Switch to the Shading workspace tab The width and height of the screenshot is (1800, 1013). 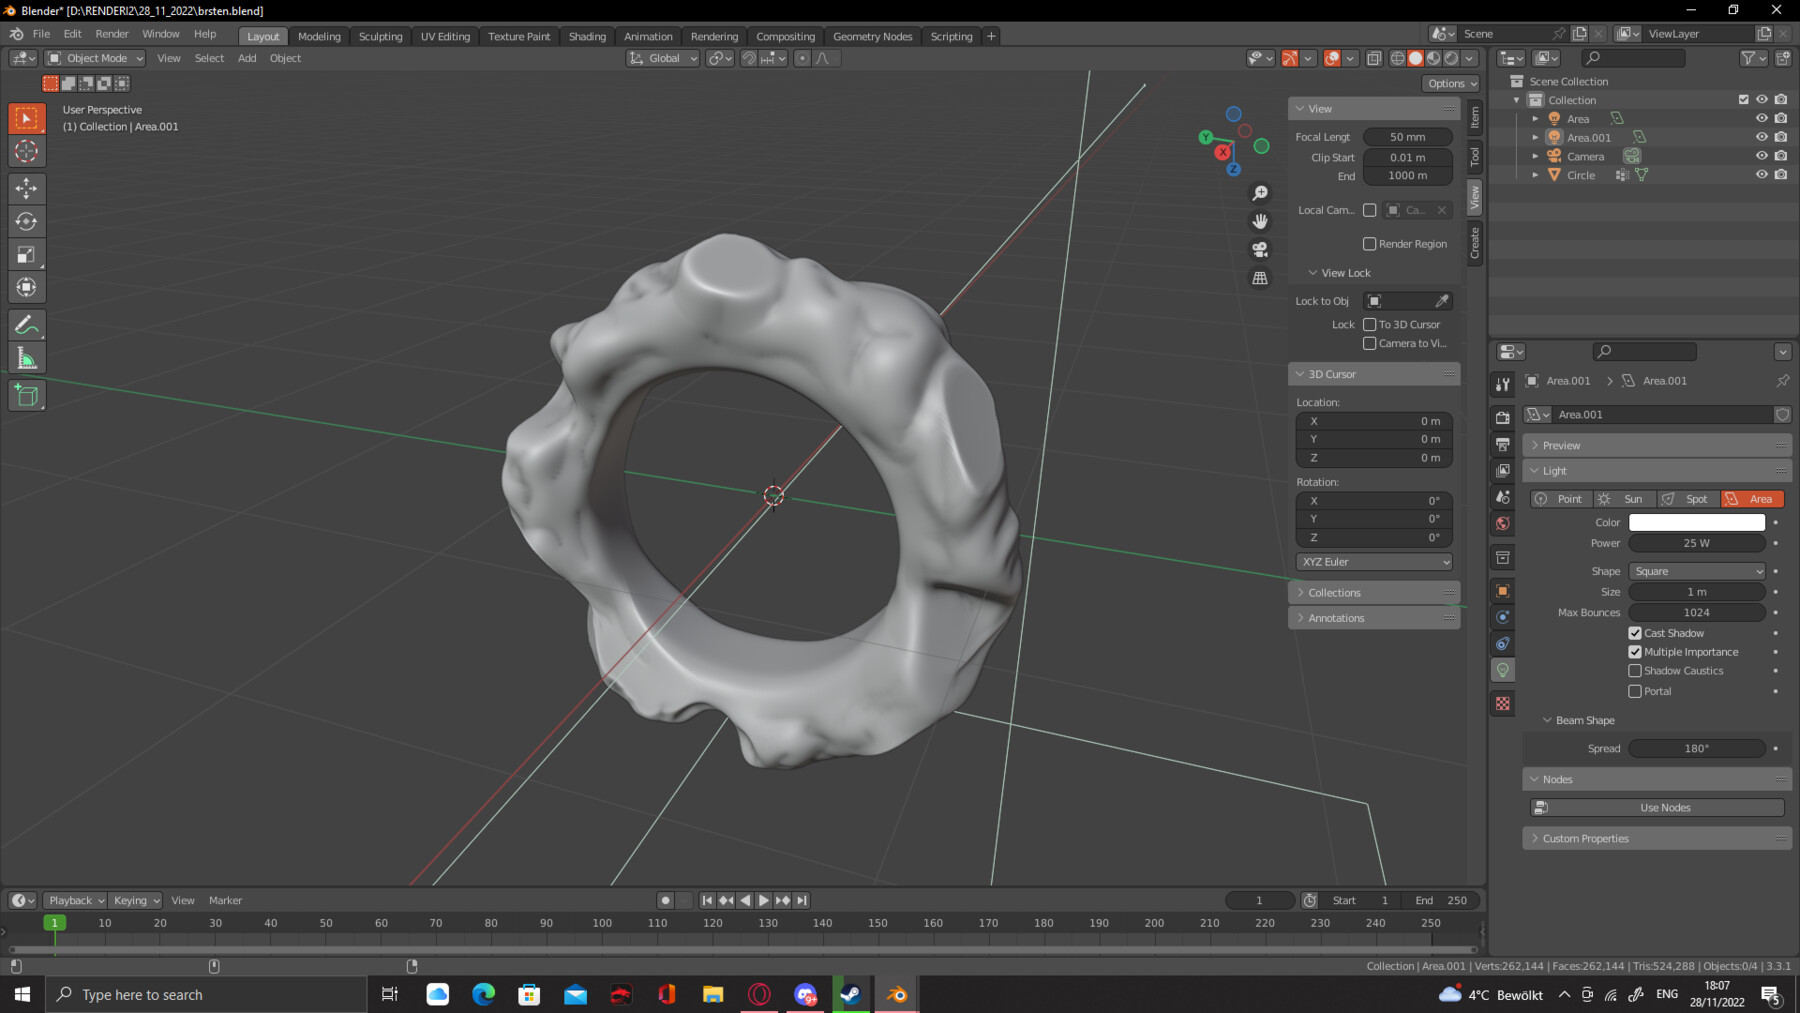pyautogui.click(x=587, y=35)
